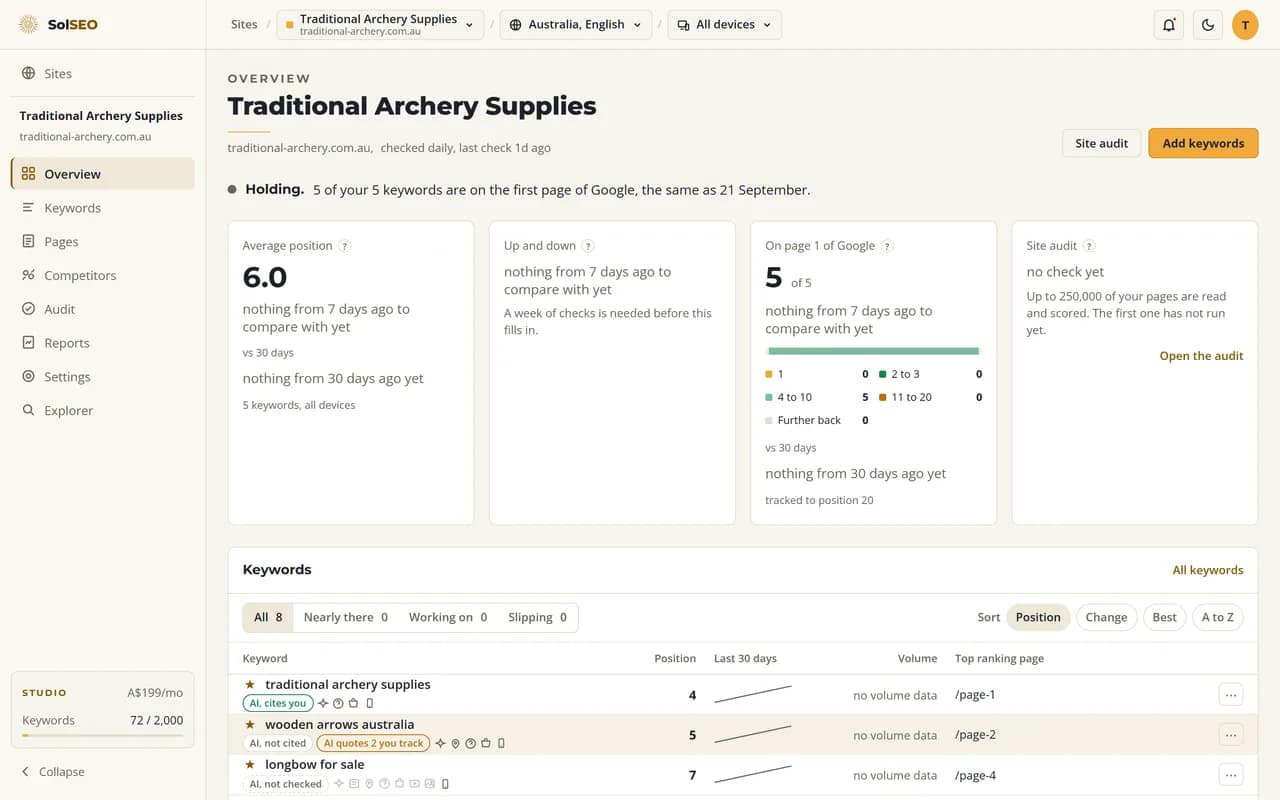Collapse the sidebar
The height and width of the screenshot is (800, 1280).
pos(53,772)
